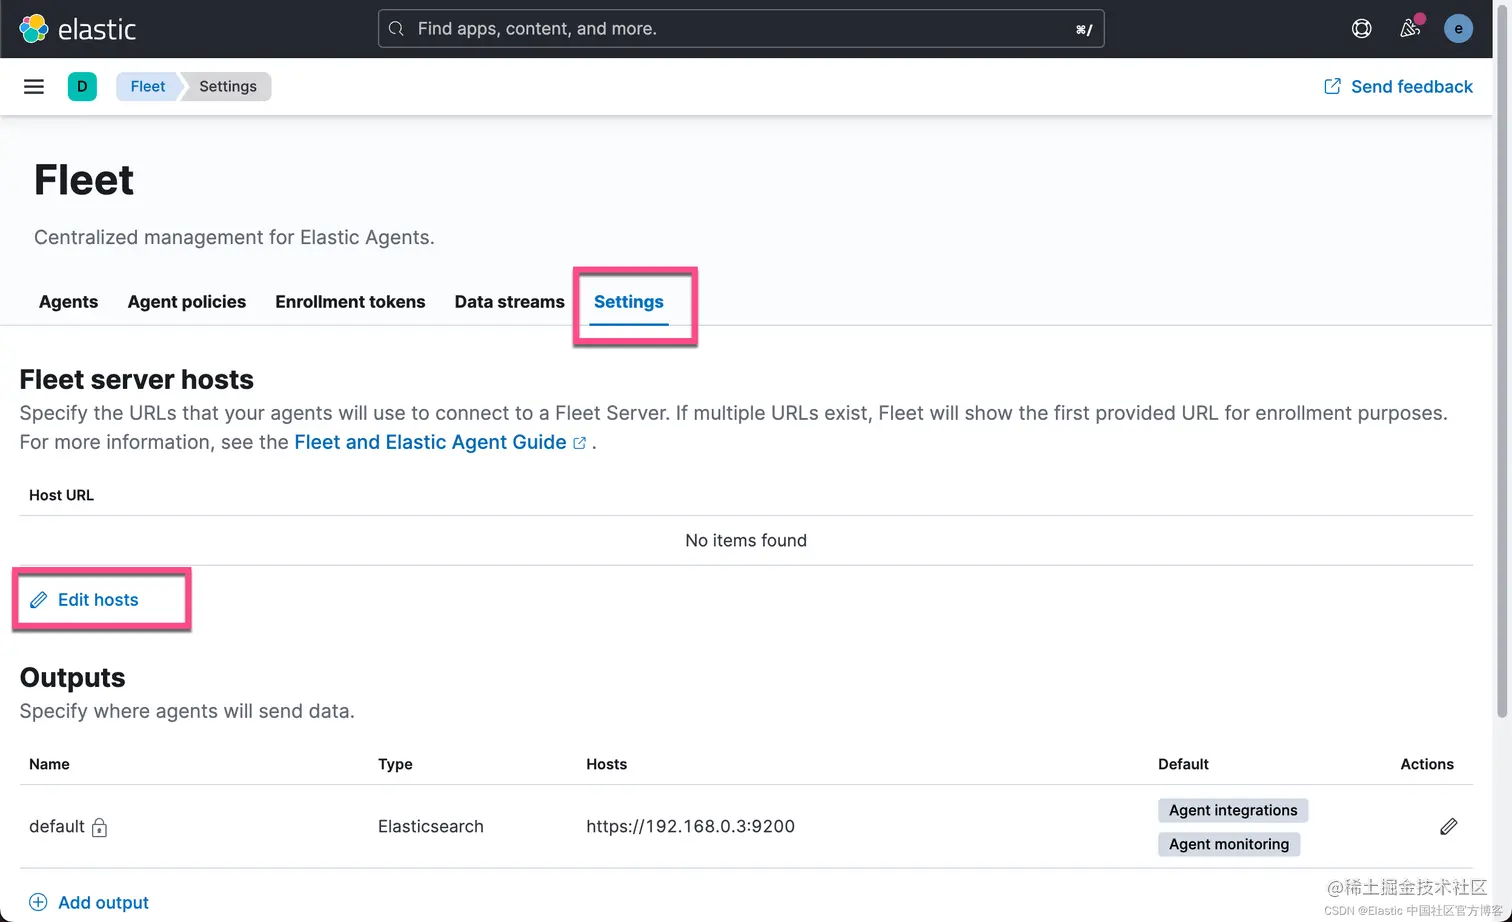The image size is (1512, 922).
Task: Click the plus icon beside Add output
Action: (x=38, y=902)
